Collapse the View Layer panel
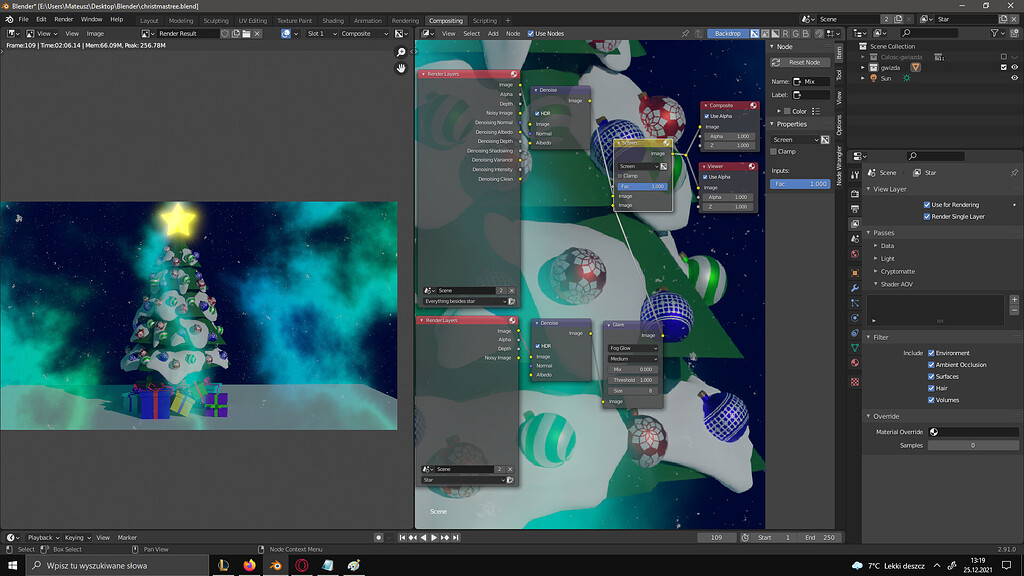Viewport: 1024px width, 576px height. pyautogui.click(x=869, y=189)
